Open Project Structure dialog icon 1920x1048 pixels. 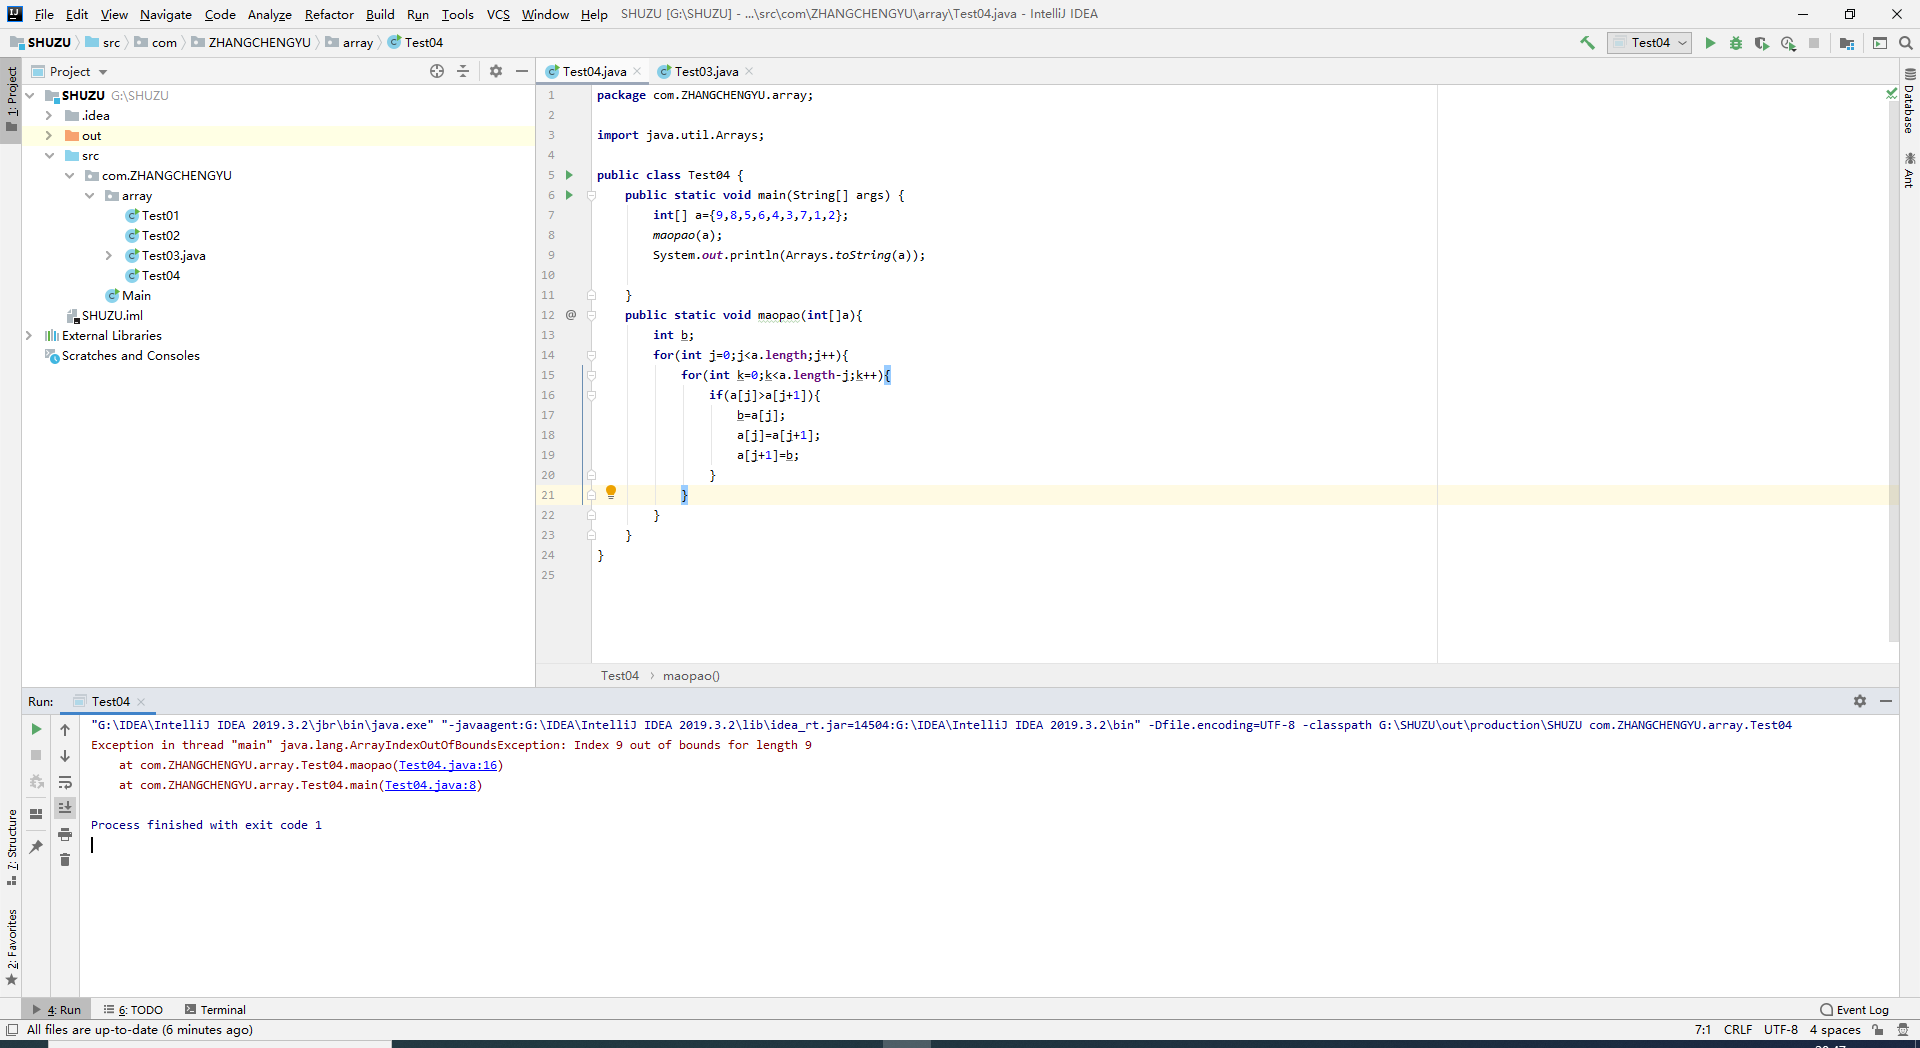(1847, 43)
